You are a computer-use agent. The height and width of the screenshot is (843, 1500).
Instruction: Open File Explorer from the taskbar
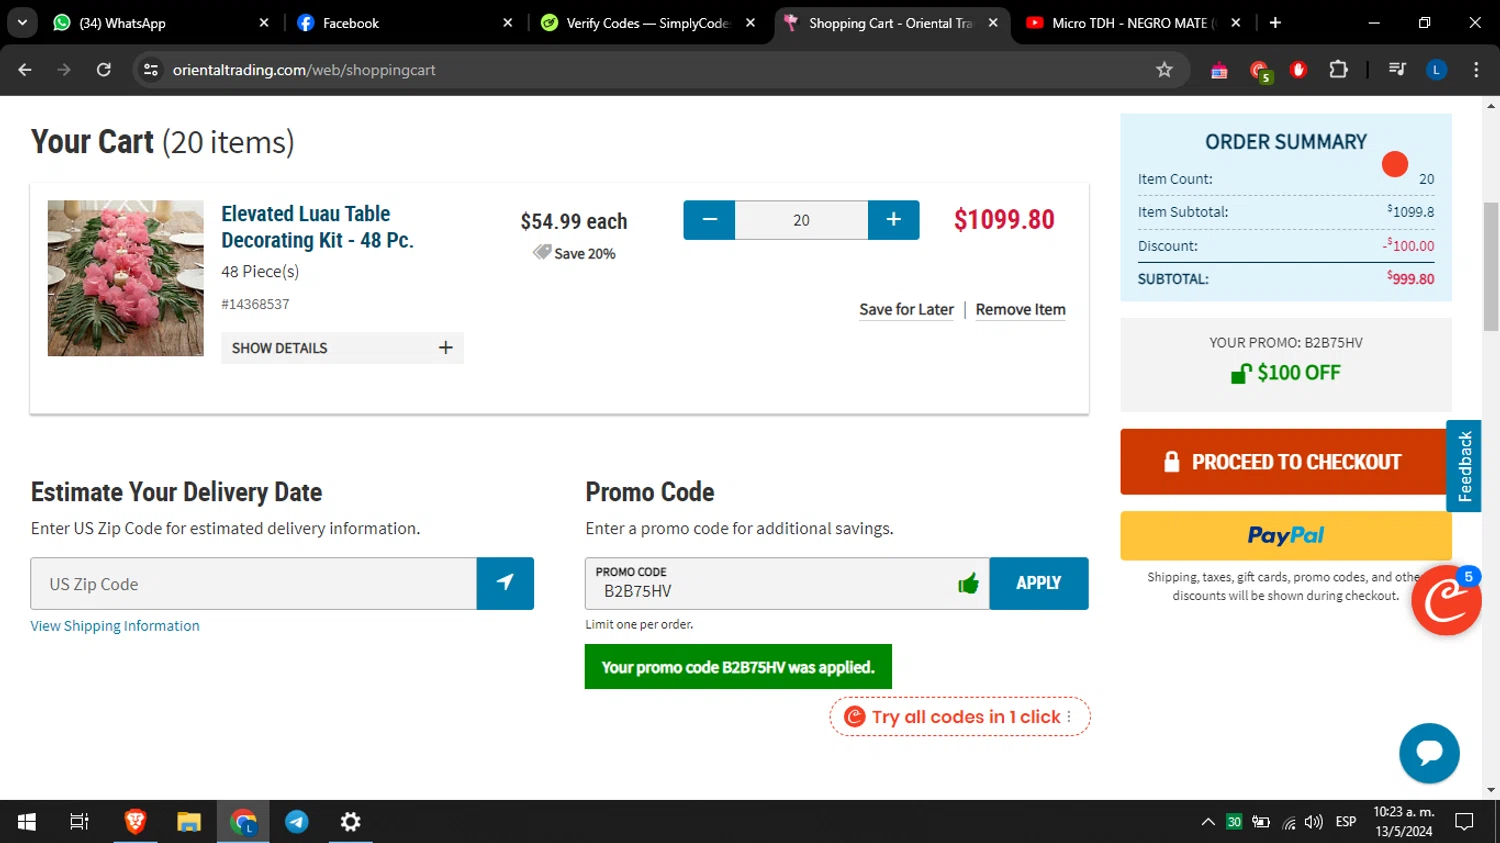pyautogui.click(x=189, y=822)
